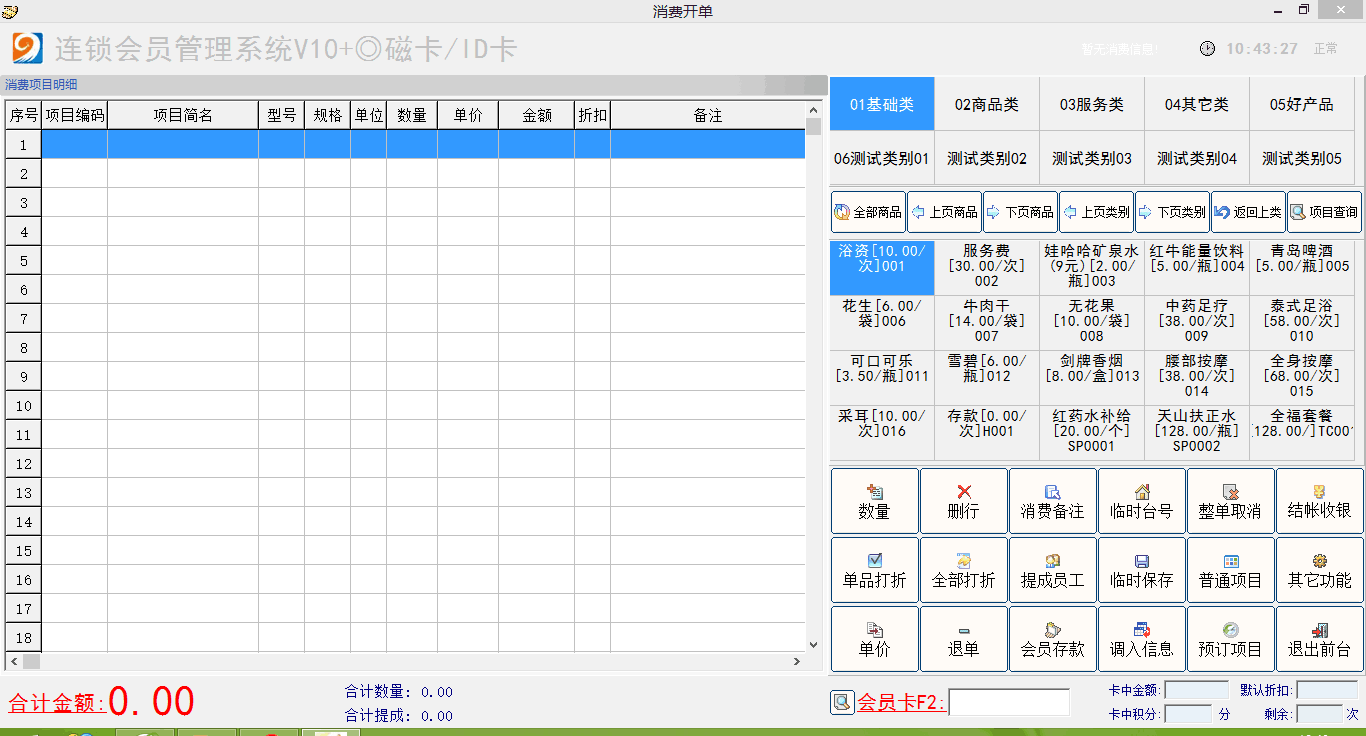1366x736 pixels.
Task: Click the 合计金额 total amount link
Action: point(57,703)
